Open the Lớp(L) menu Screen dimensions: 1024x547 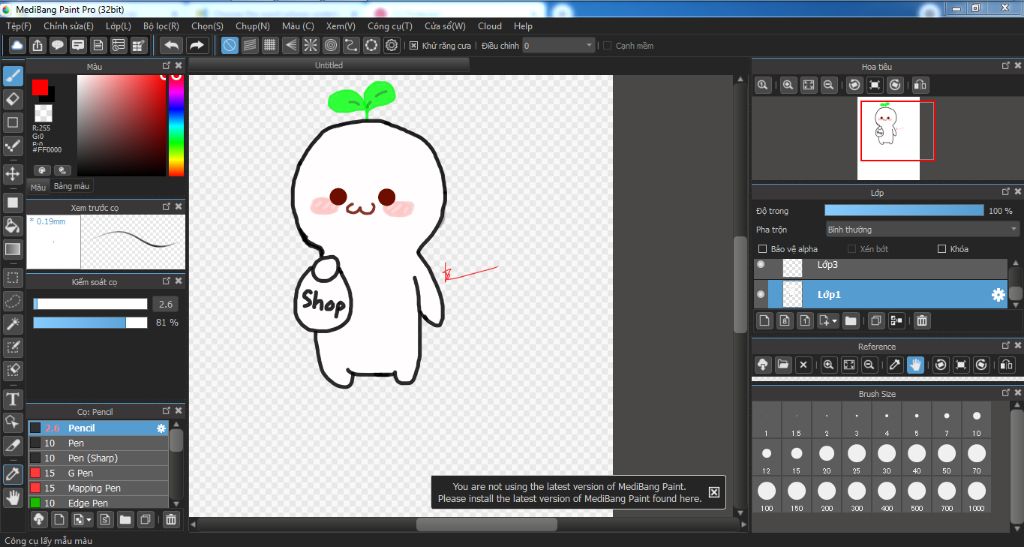coord(118,26)
